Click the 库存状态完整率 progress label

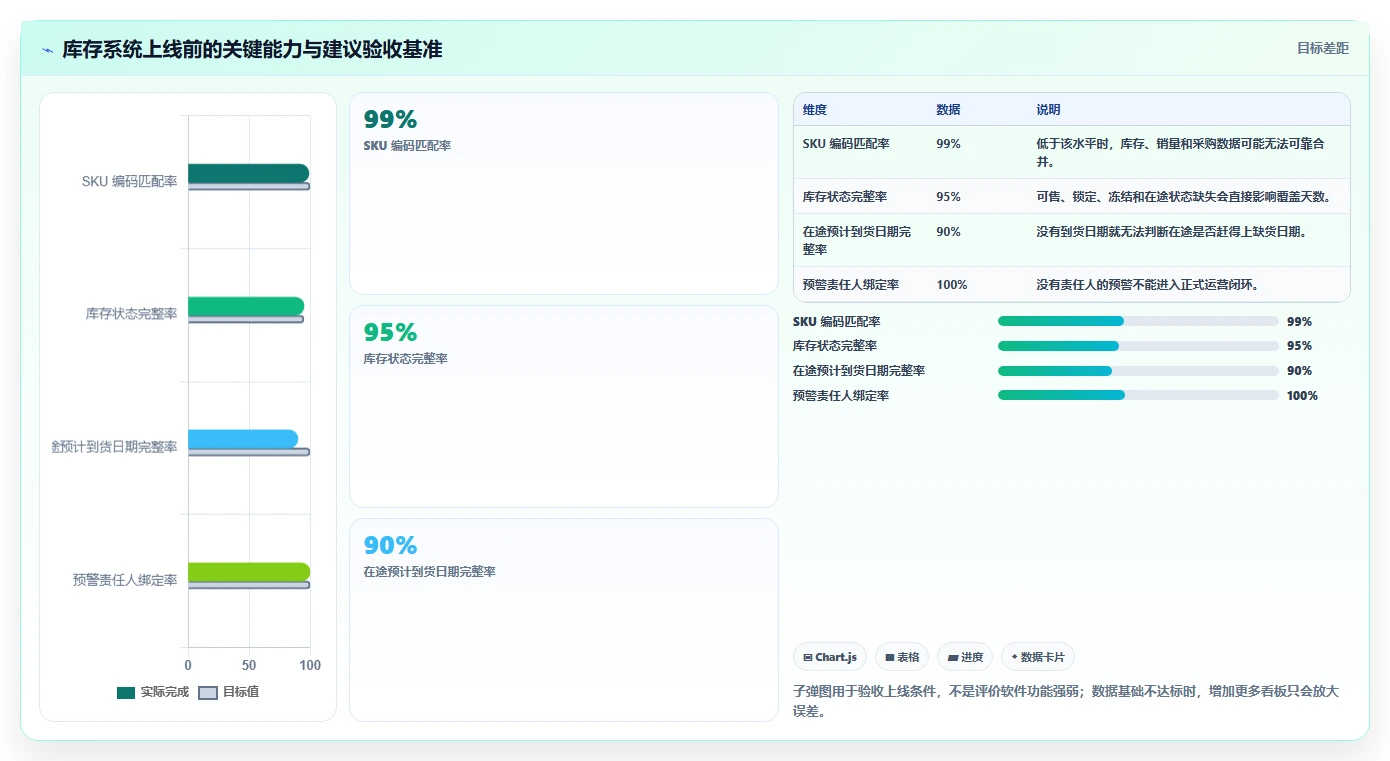point(835,346)
